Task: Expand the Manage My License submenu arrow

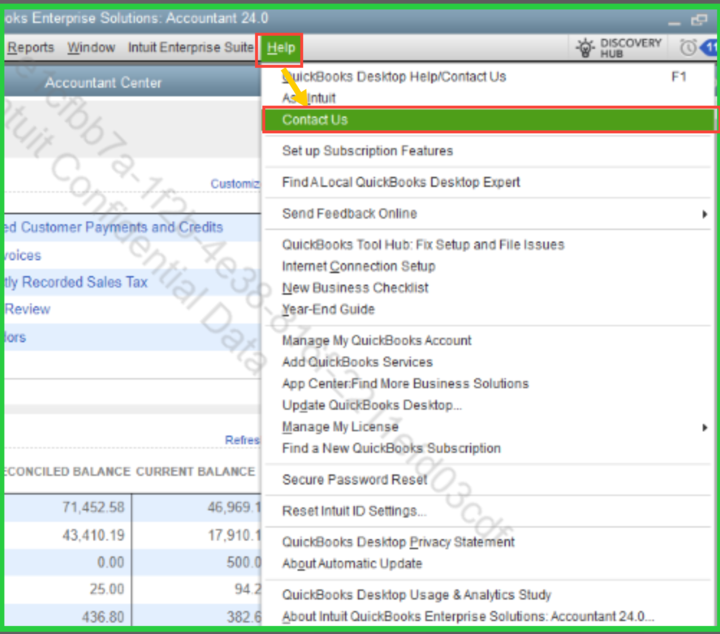Action: tap(704, 427)
